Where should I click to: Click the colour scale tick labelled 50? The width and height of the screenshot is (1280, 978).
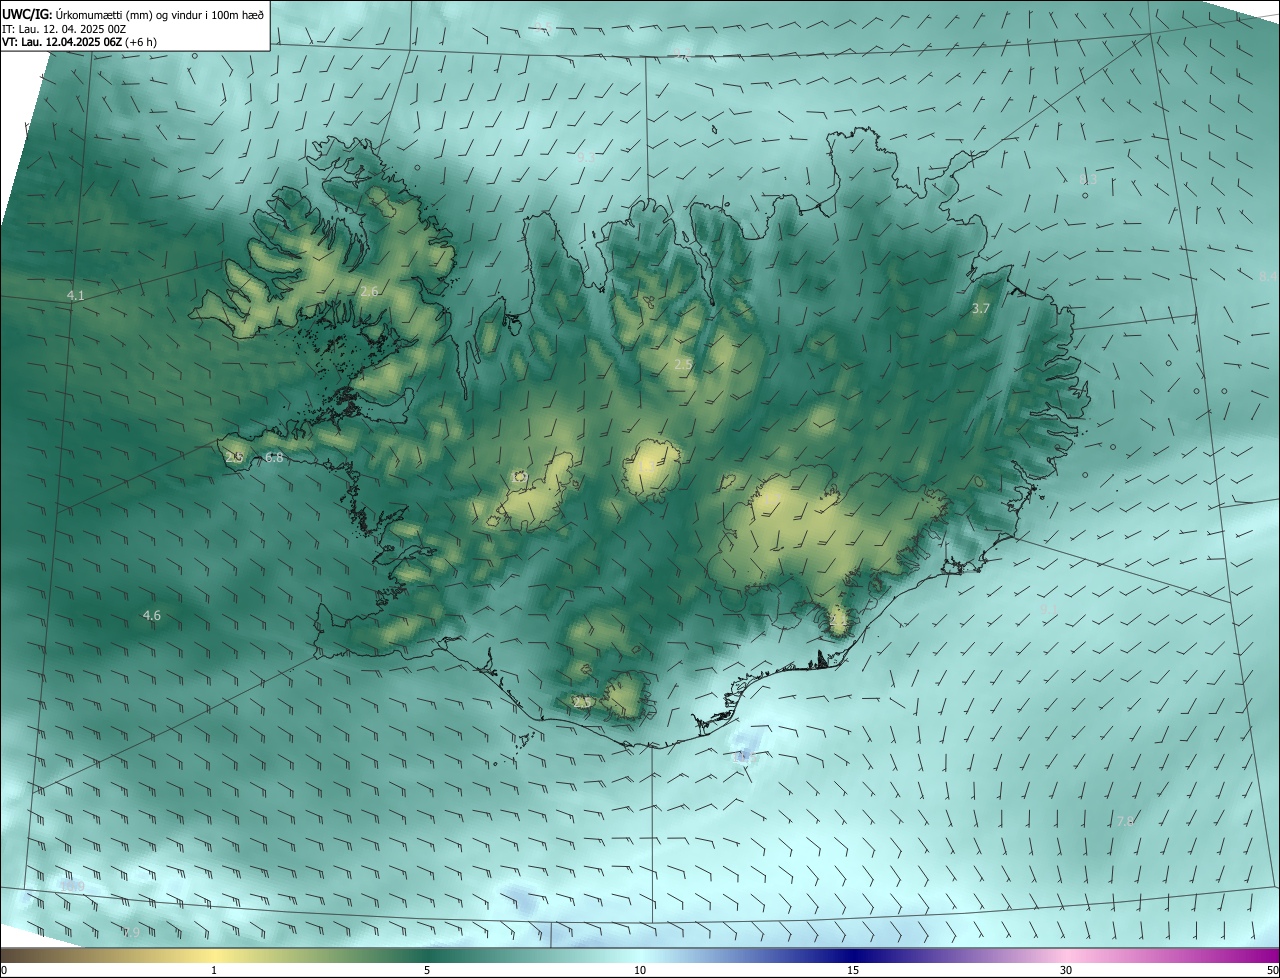click(1272, 970)
